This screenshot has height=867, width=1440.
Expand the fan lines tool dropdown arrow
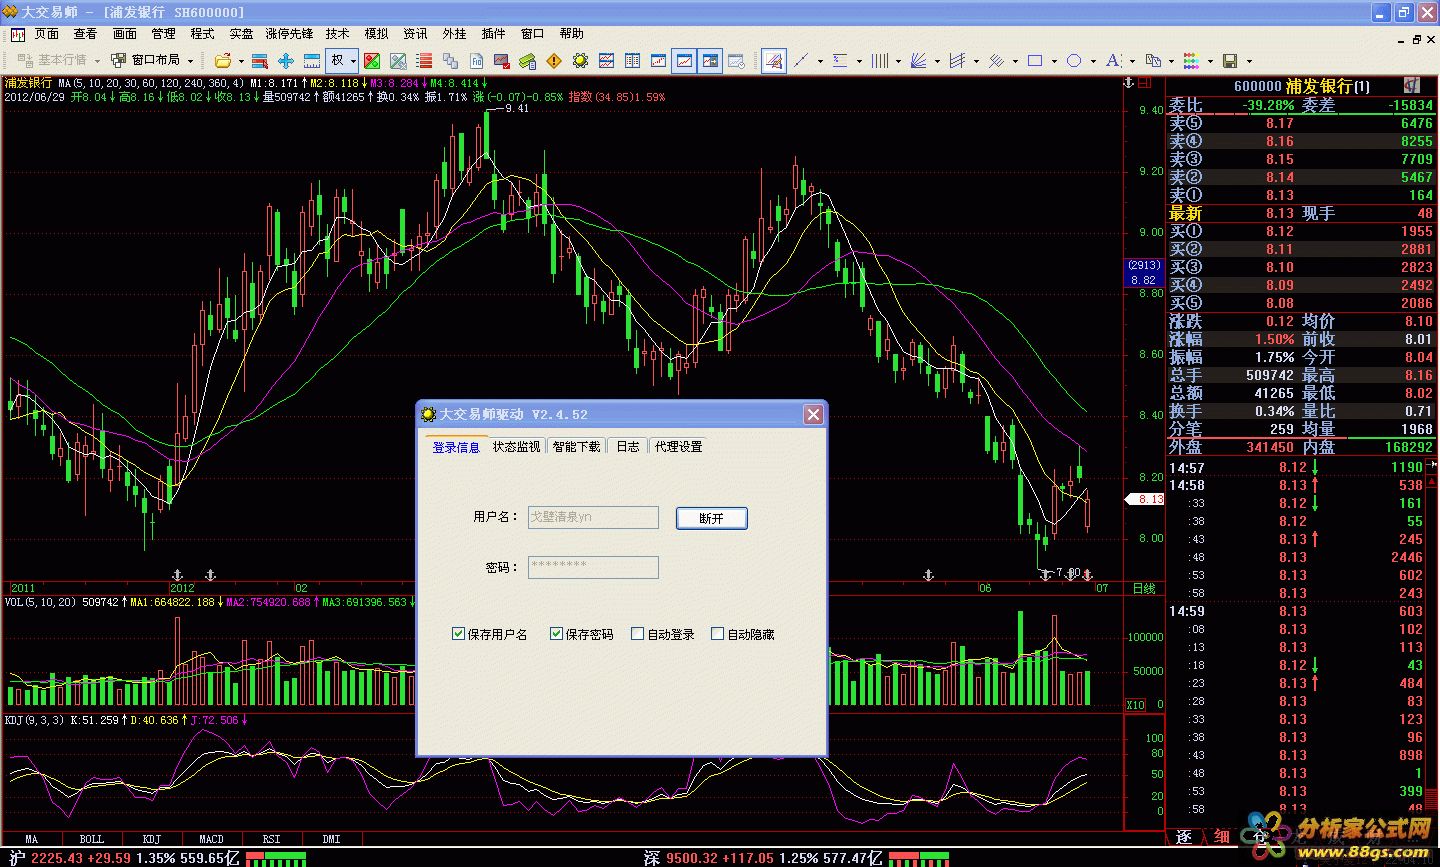[x=937, y=61]
